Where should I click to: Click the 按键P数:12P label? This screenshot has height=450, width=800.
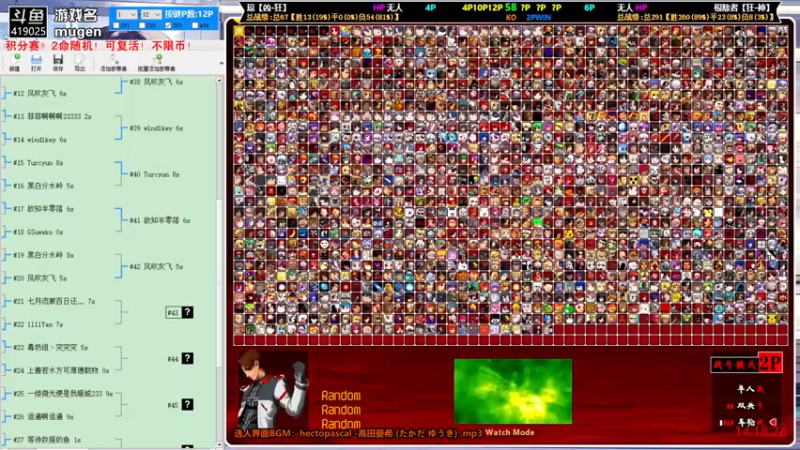(189, 14)
